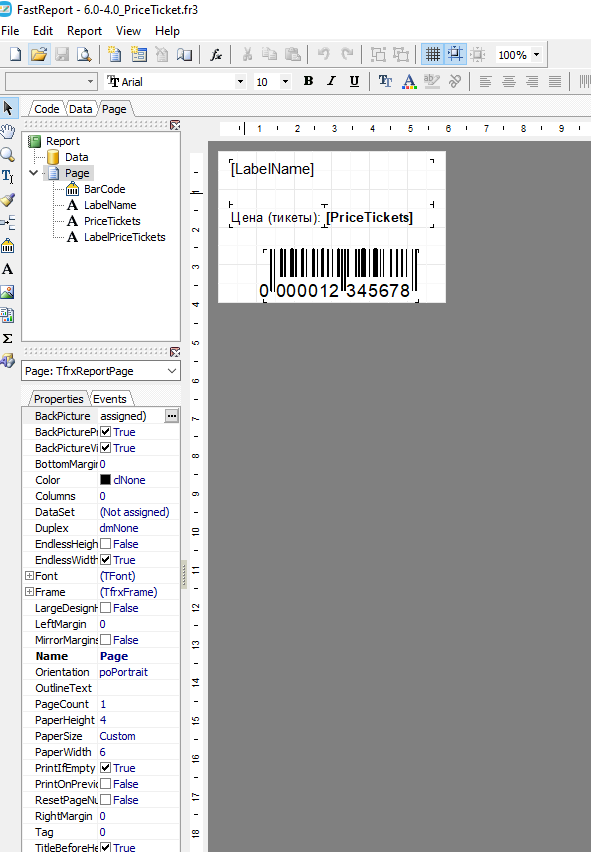Open object selector Page: TfrxReportPage dropdown
Screen dimensions: 591x852
point(172,371)
